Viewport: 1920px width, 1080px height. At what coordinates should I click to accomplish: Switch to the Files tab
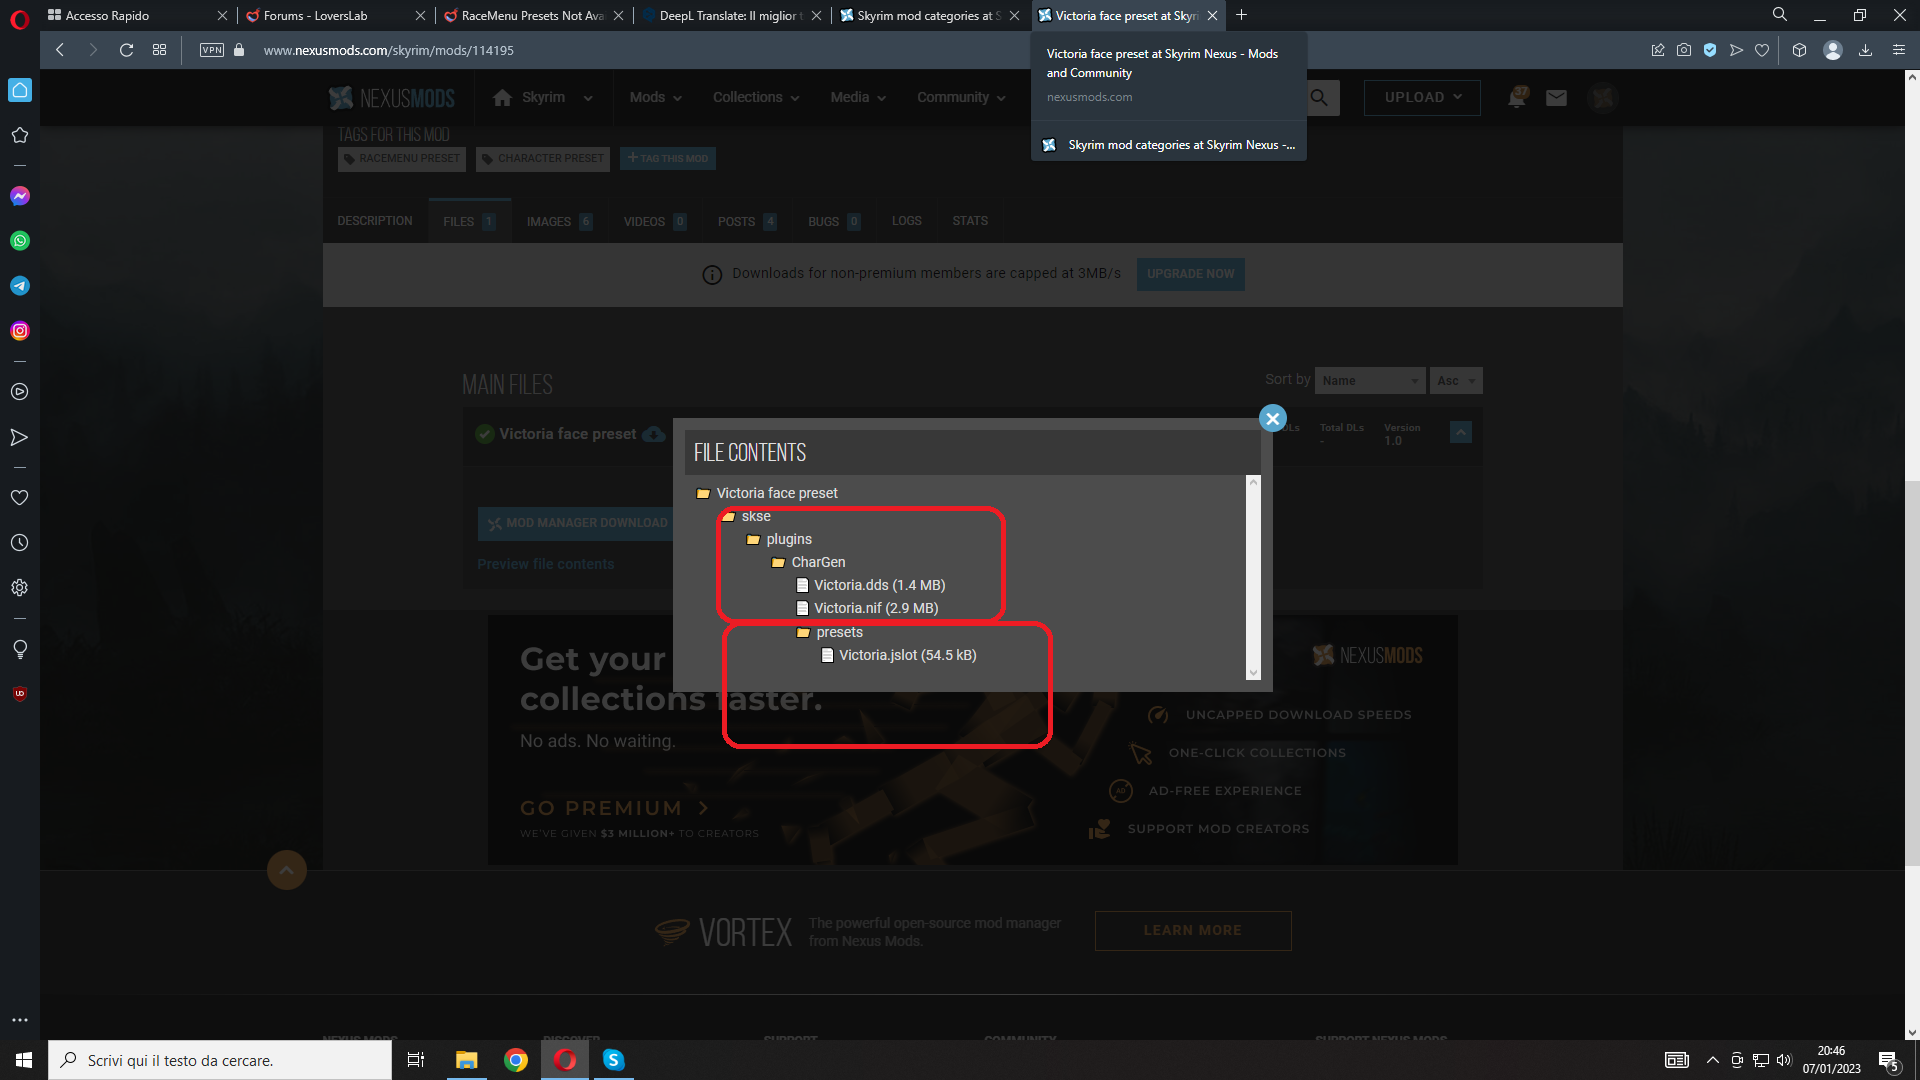pos(469,221)
